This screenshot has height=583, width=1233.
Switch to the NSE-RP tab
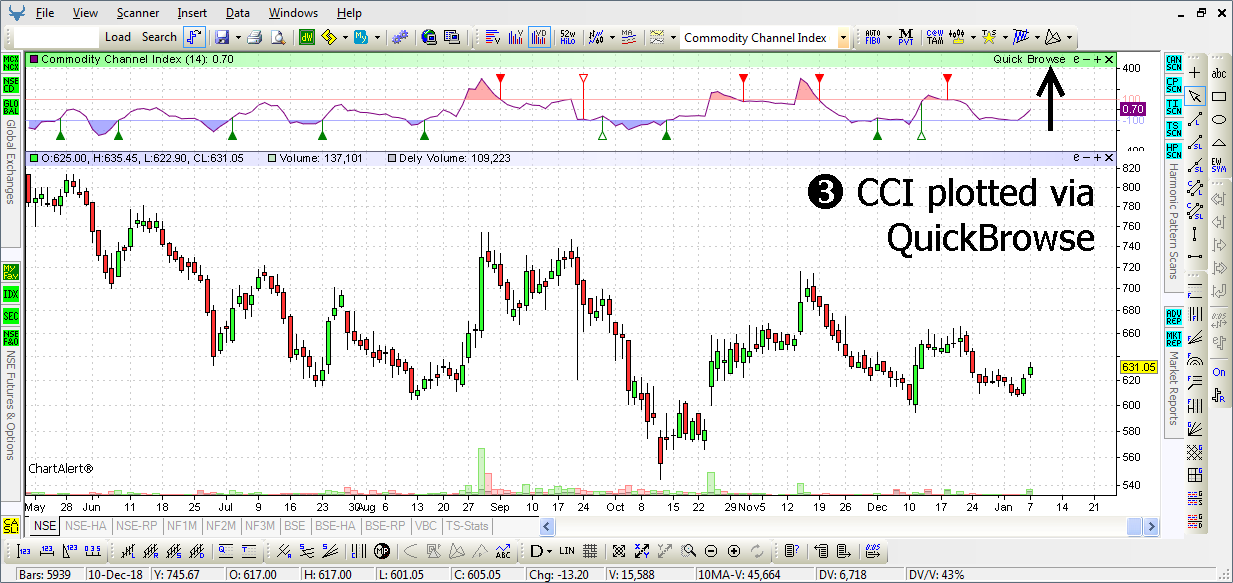point(136,526)
